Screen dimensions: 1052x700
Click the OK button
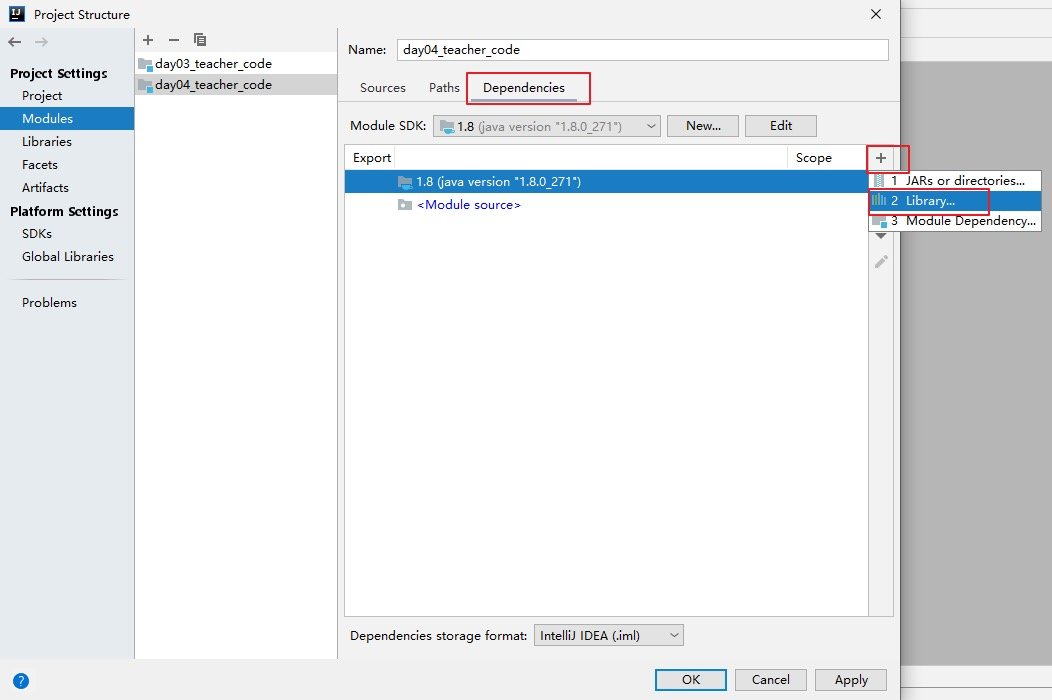pos(690,680)
